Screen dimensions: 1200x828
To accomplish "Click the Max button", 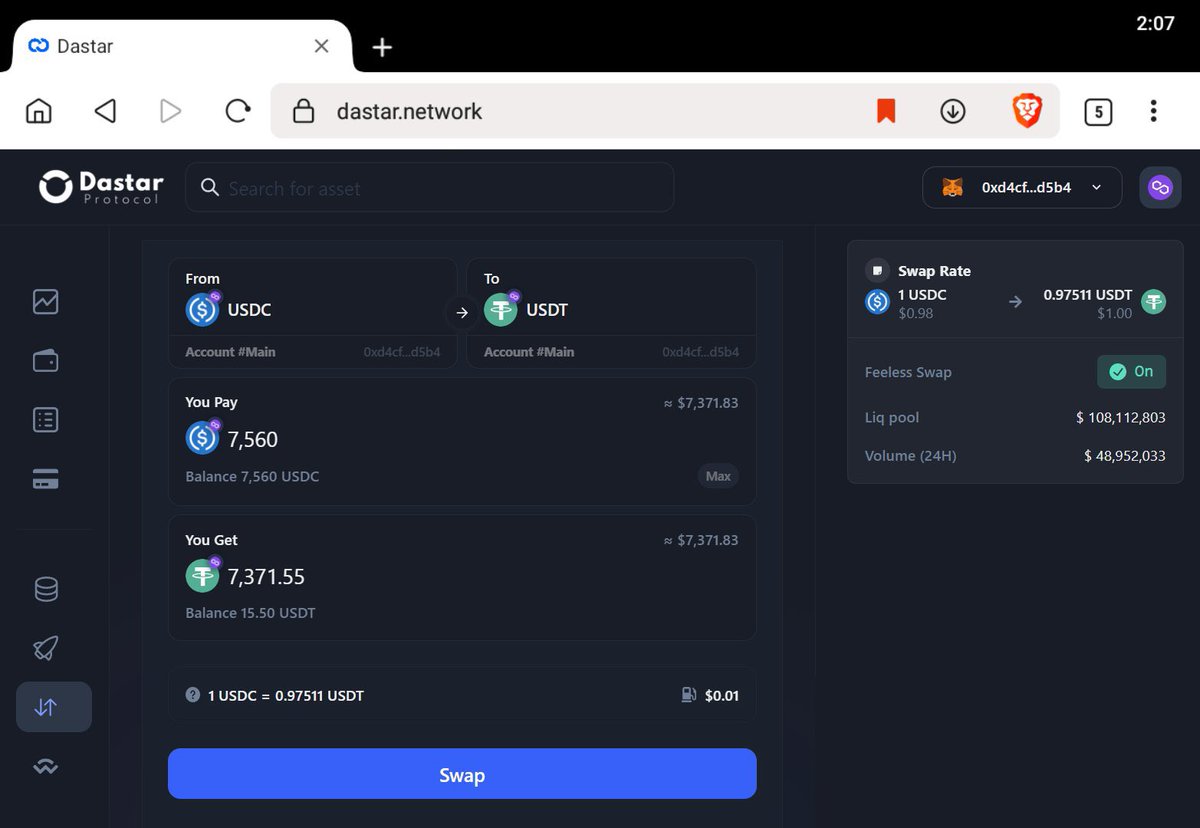I will coord(718,476).
